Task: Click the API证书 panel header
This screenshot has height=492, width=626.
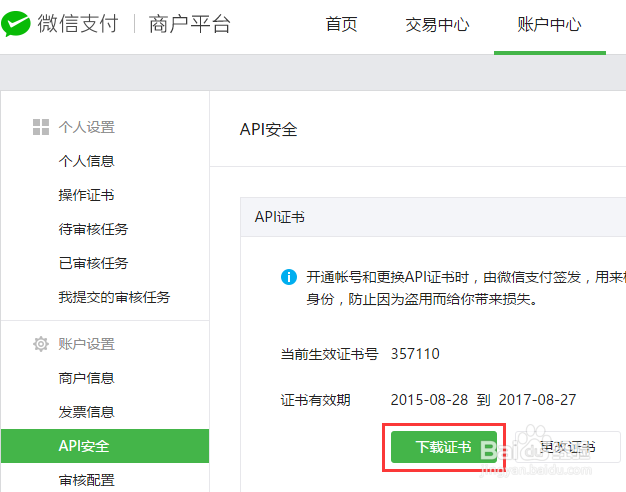Action: 433,217
